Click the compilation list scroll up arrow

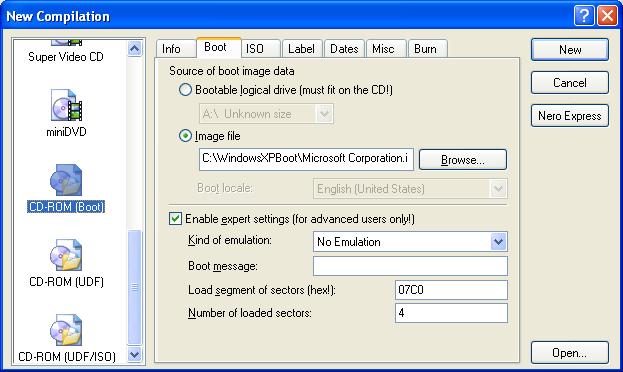[135, 48]
